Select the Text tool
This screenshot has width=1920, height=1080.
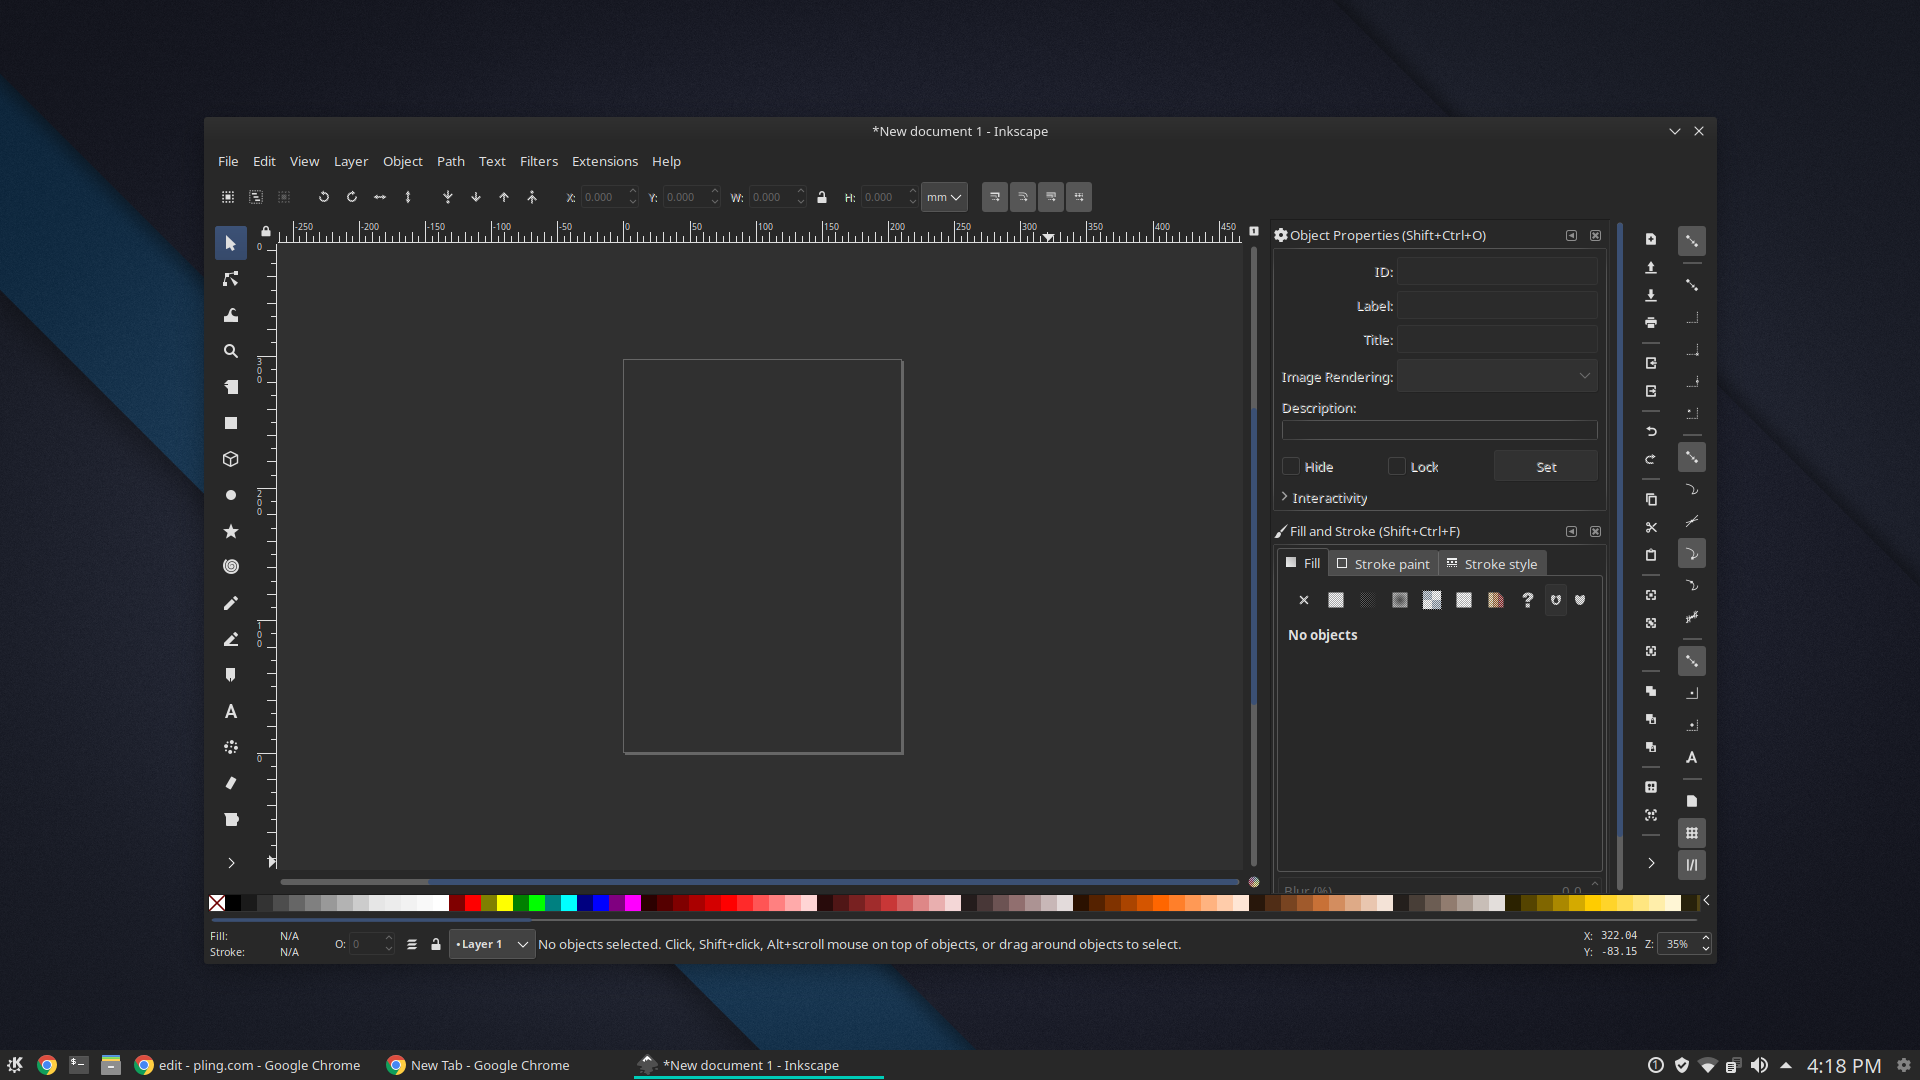pos(231,711)
